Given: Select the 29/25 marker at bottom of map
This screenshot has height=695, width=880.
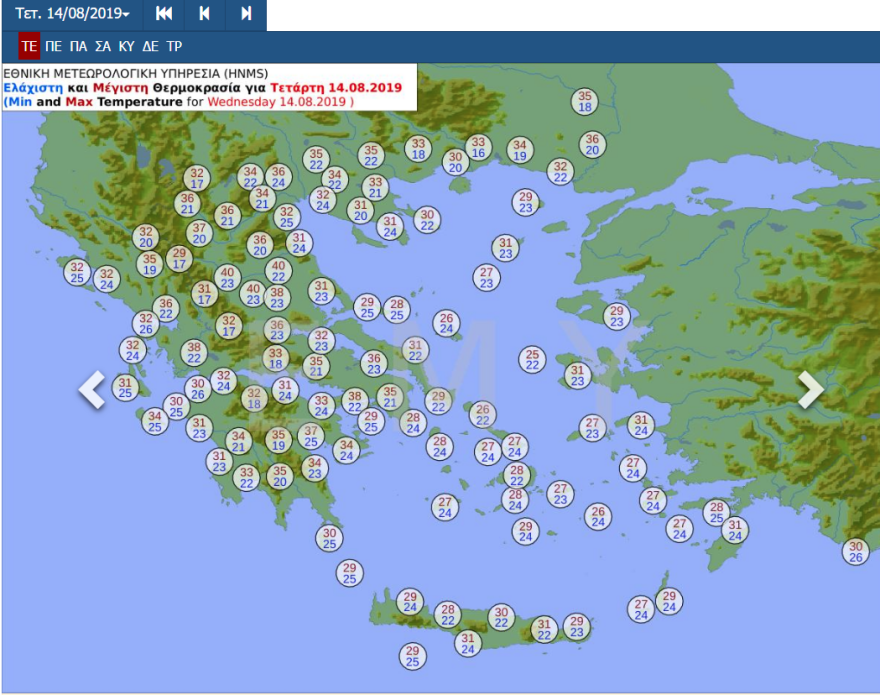Looking at the screenshot, I should (412, 656).
